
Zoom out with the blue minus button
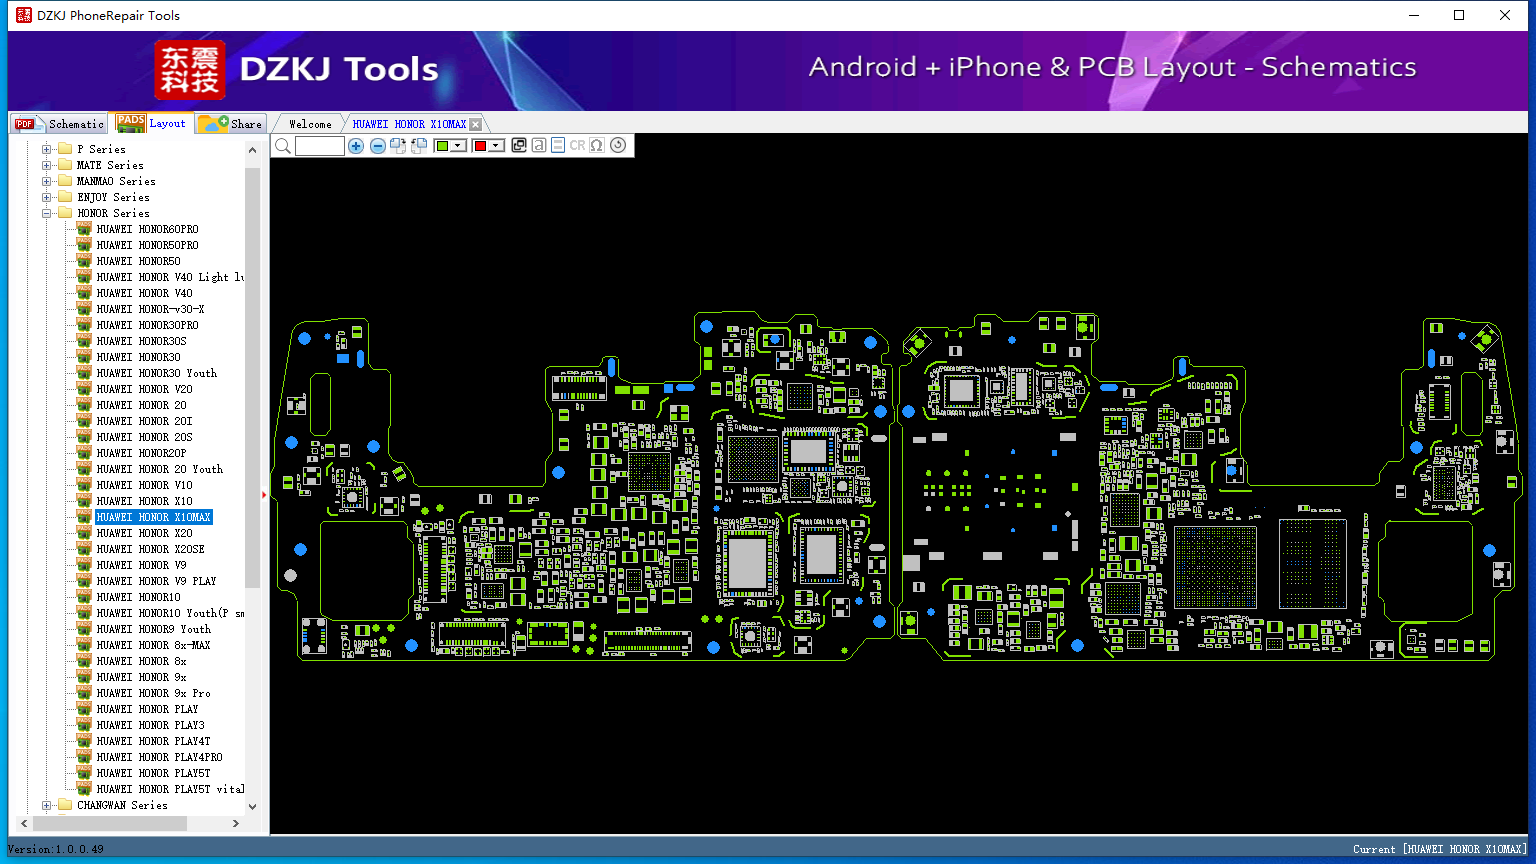pyautogui.click(x=378, y=146)
